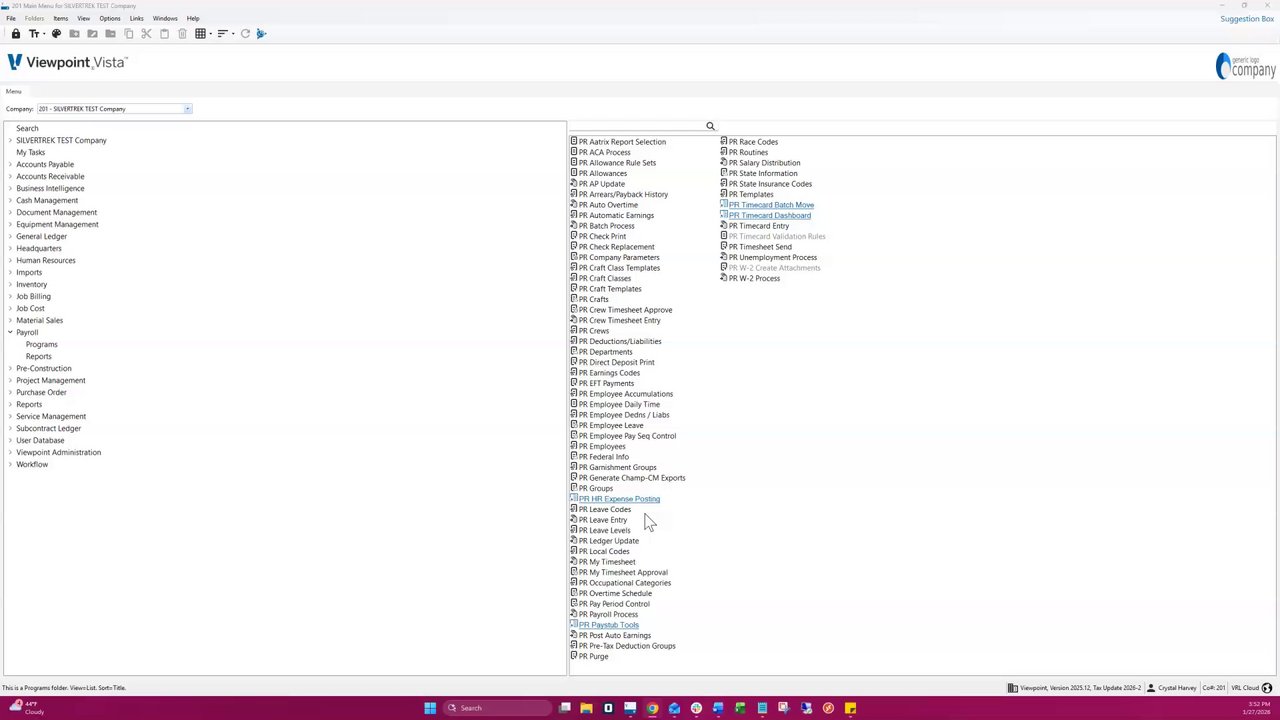Click the blue bird icon in toolbar

click(x=261, y=34)
